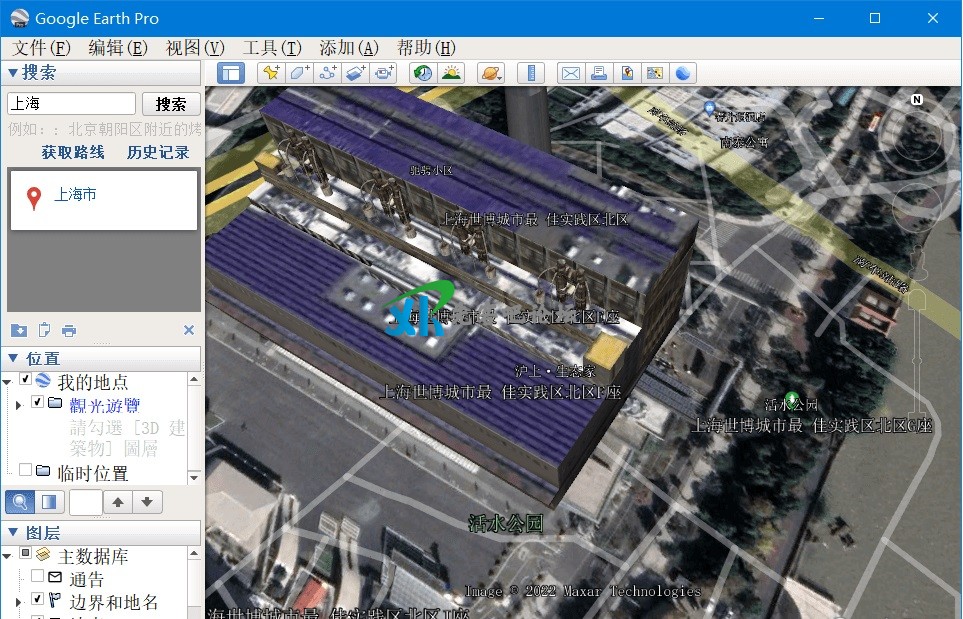Select the Add Path tool
The image size is (963, 619).
click(327, 73)
